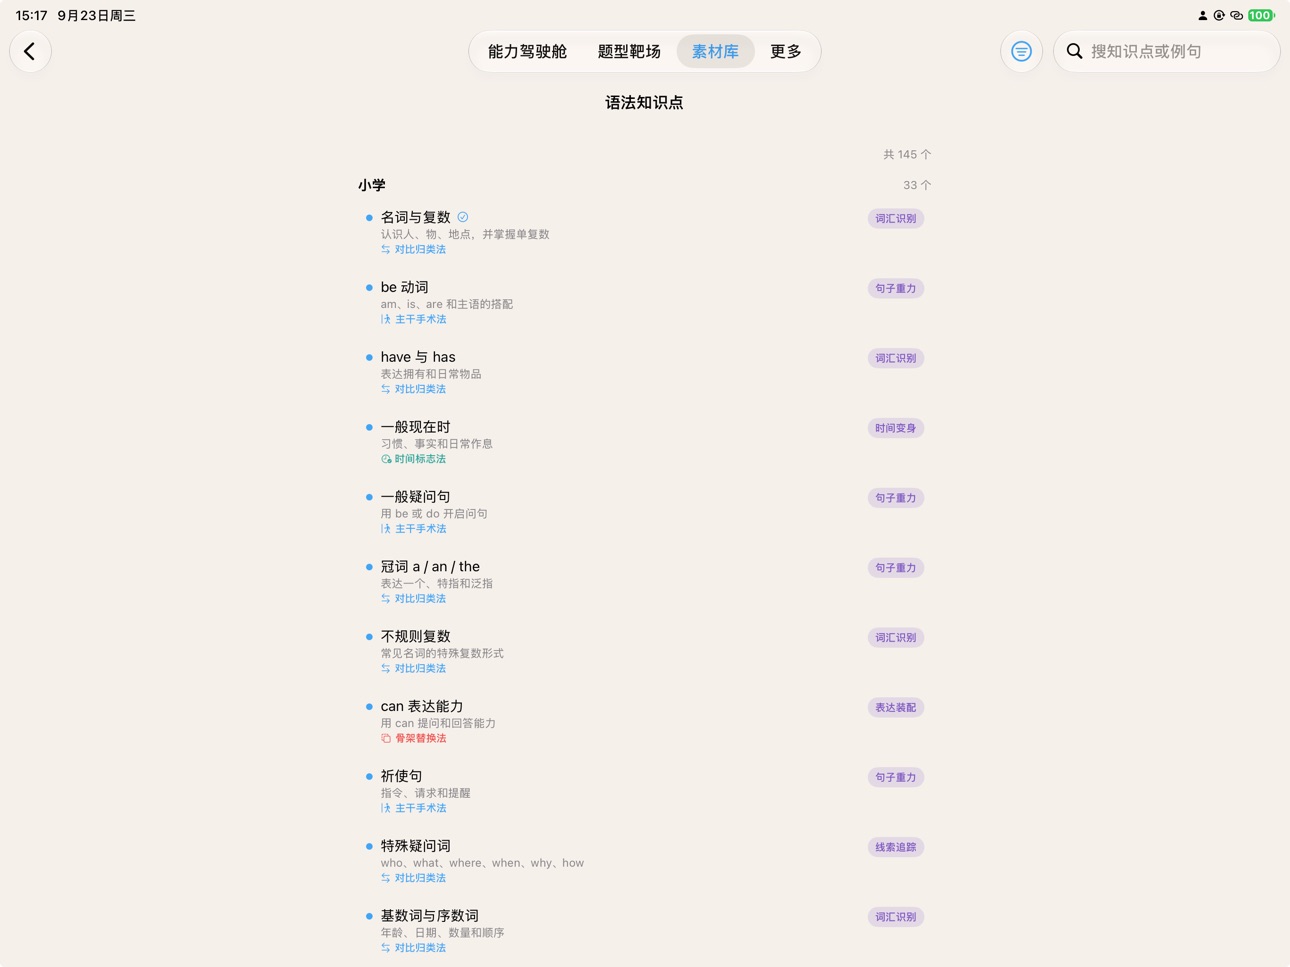
Task: Click the 对比归类法 icon under 特殊疑问词
Action: [x=386, y=878]
